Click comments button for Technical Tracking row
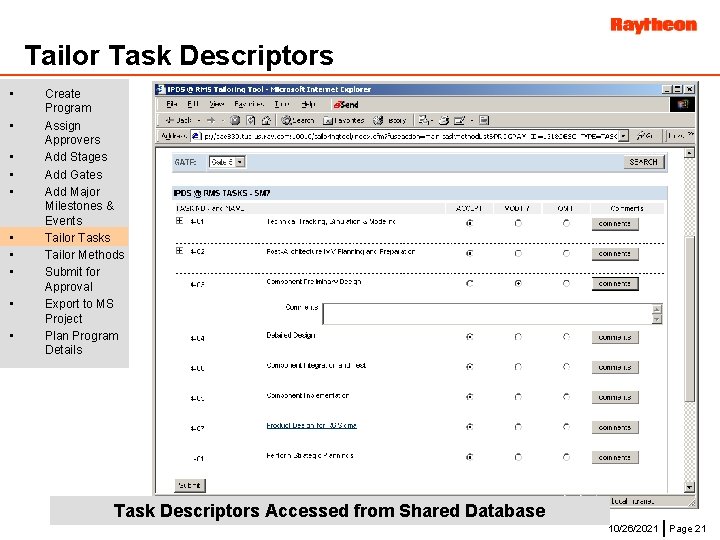Screen dimensions: 720x540 pos(615,224)
